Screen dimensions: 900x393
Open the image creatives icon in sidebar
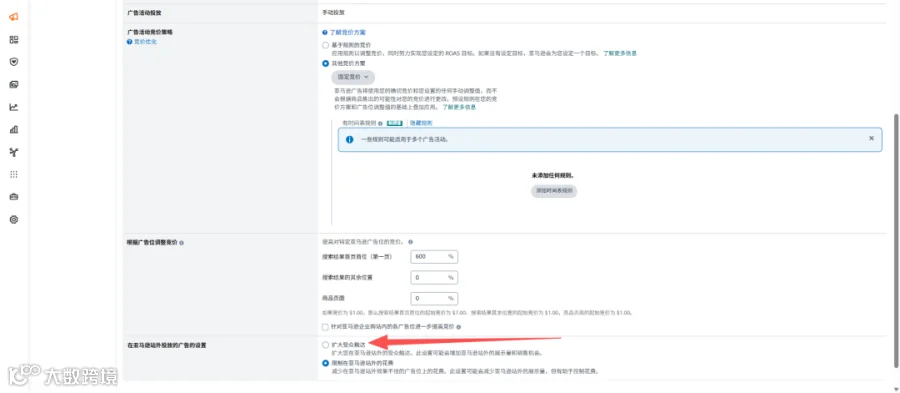[x=14, y=84]
